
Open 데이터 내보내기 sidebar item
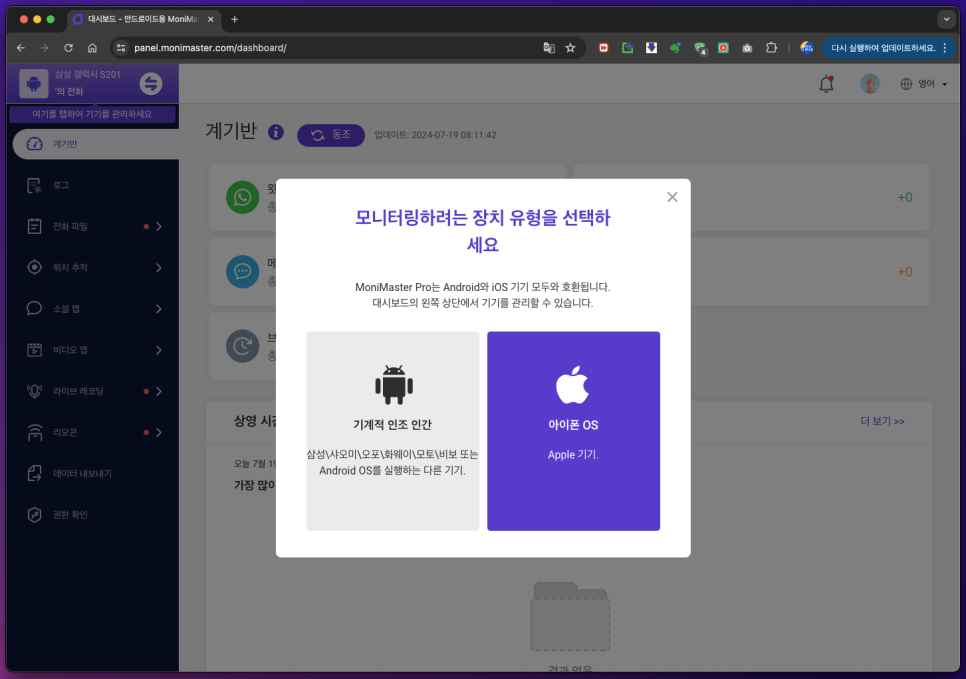tap(92, 473)
